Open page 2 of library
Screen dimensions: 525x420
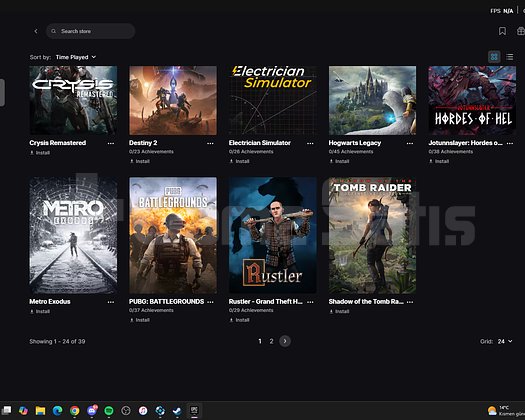click(272, 341)
